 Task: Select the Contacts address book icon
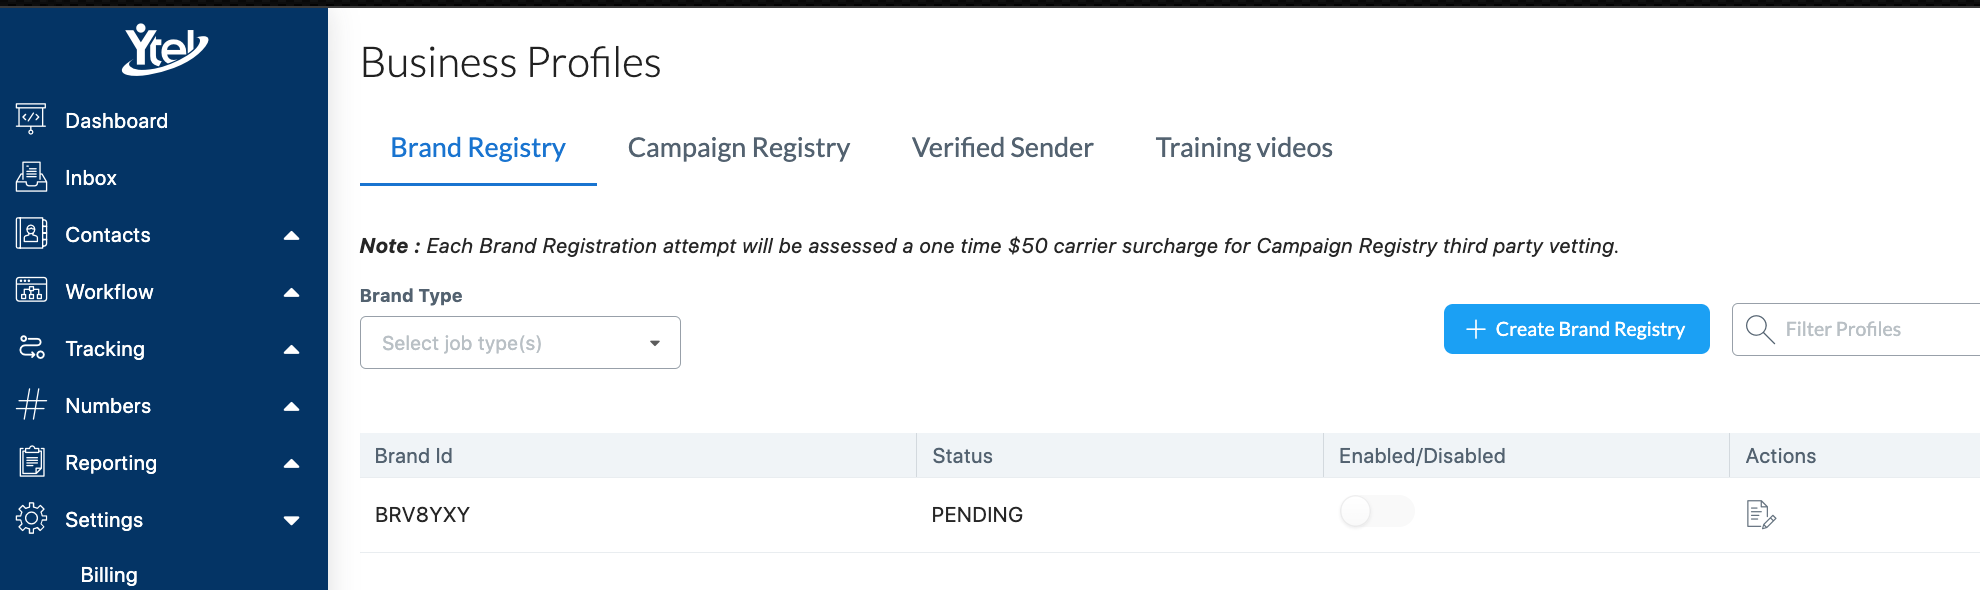[x=31, y=234]
